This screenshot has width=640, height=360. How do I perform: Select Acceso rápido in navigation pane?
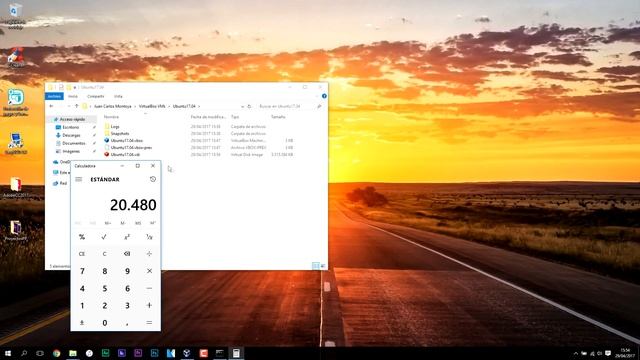[72, 119]
